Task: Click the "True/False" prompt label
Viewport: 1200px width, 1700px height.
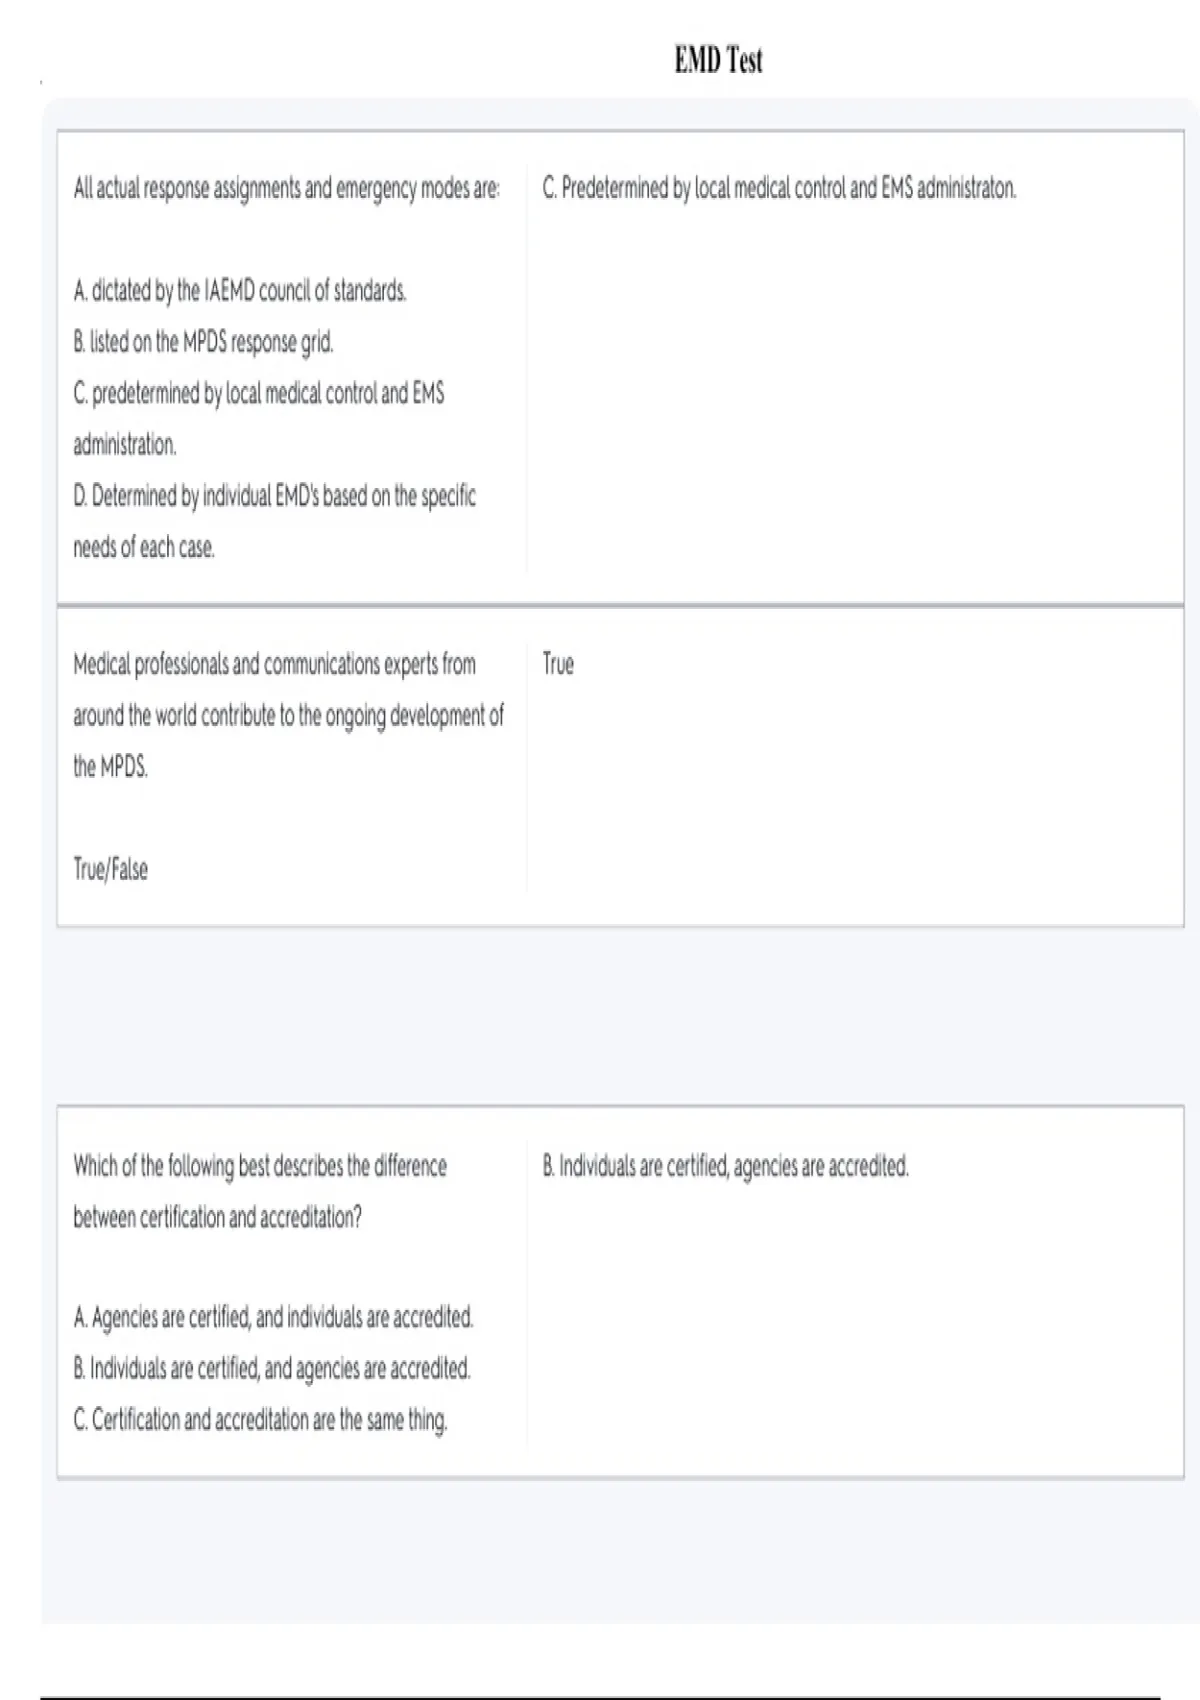Action: [110, 869]
